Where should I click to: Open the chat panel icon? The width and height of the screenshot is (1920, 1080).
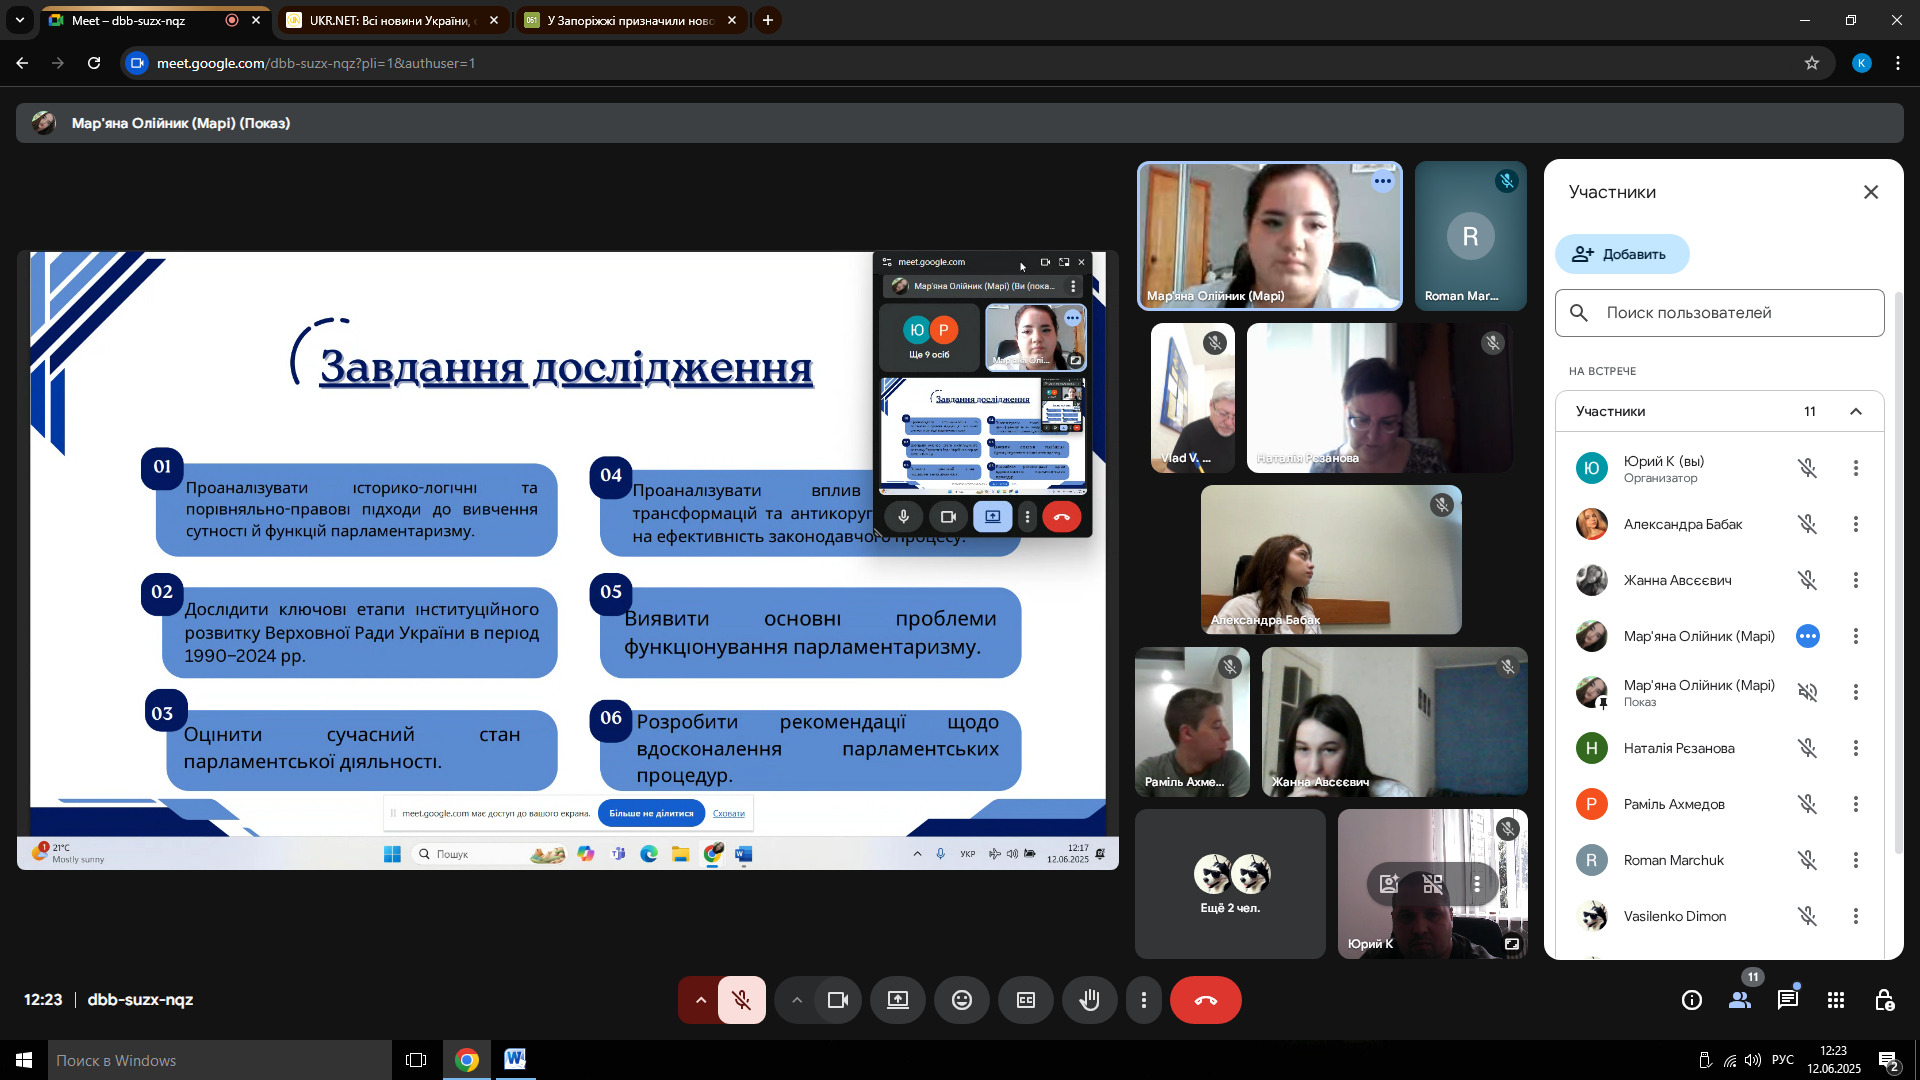(x=1787, y=1000)
